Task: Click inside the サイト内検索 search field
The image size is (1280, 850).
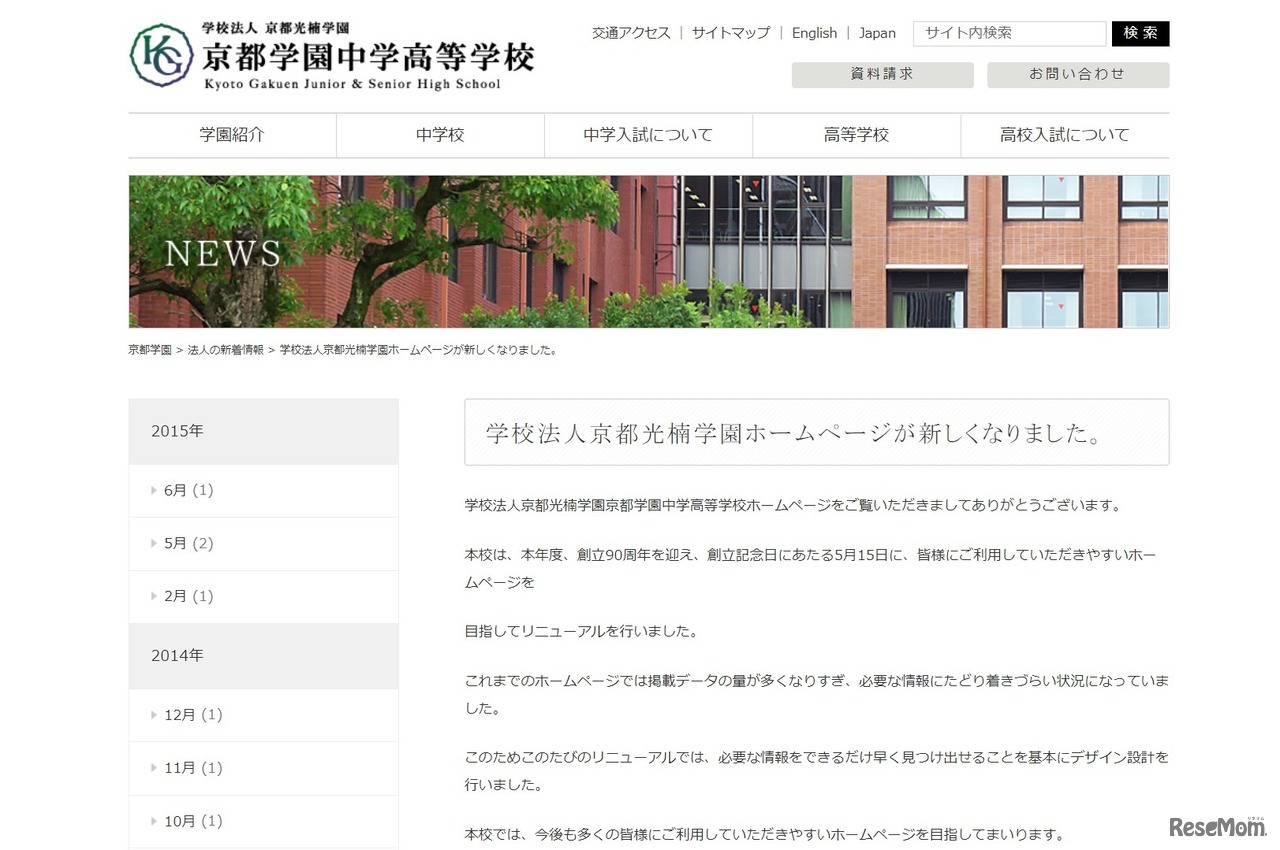Action: pyautogui.click(x=1009, y=33)
